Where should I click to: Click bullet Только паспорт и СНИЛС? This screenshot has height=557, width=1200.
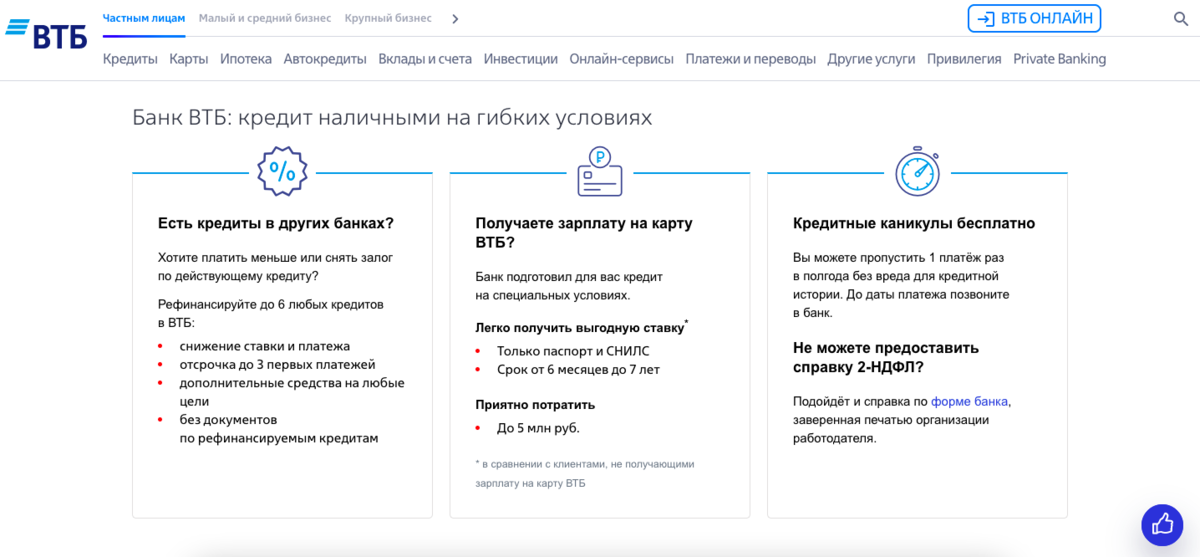point(573,351)
